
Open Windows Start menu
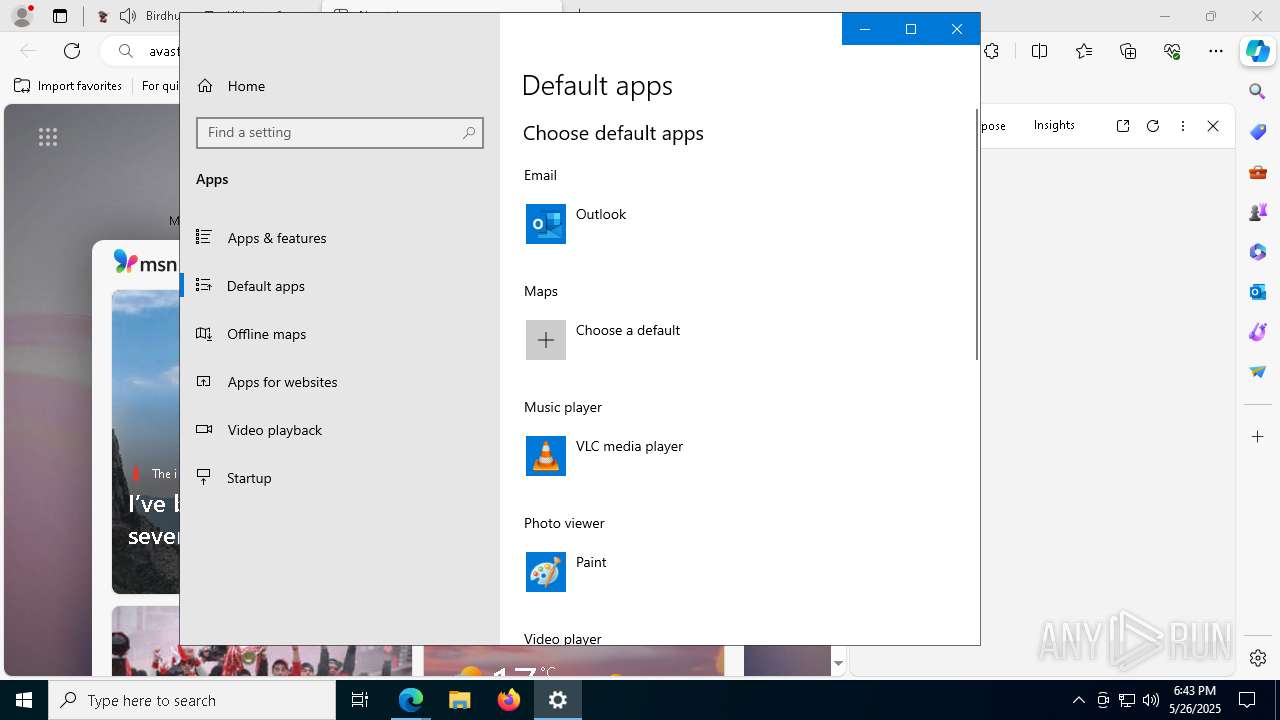point(24,700)
